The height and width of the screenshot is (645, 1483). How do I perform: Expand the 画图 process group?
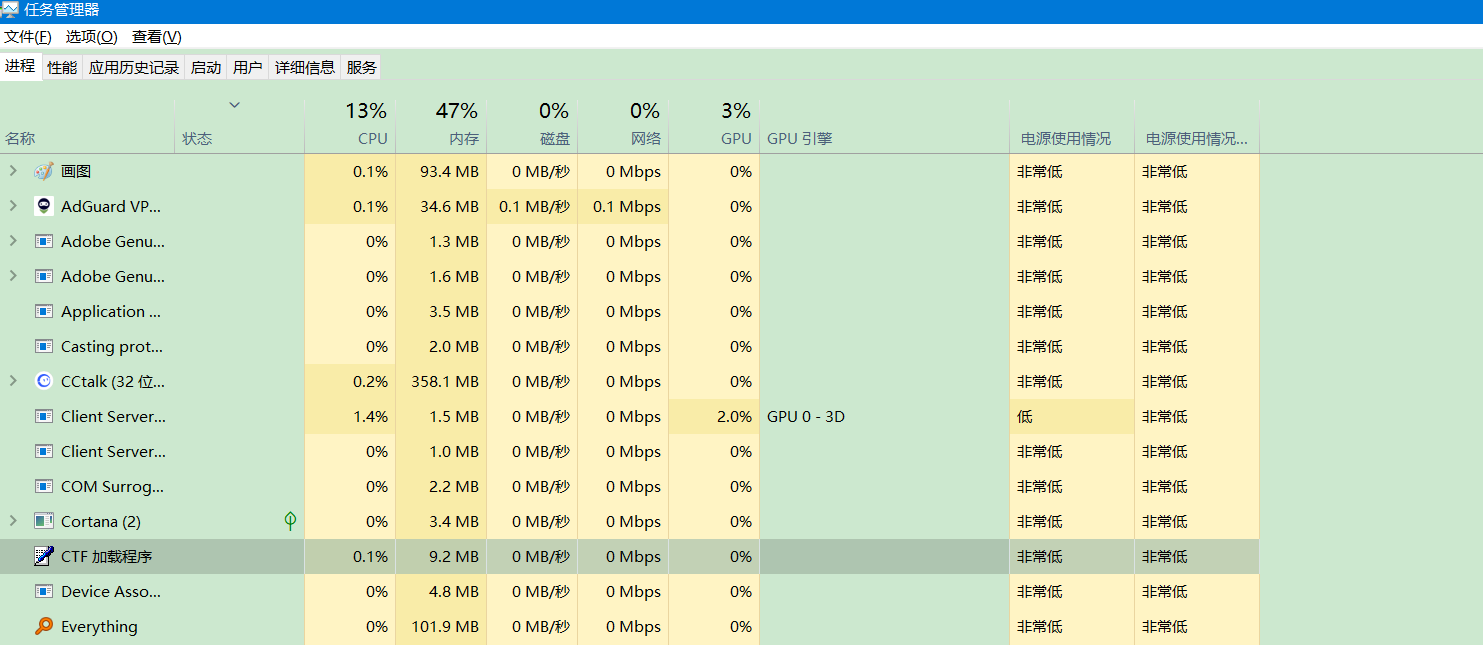pyautogui.click(x=13, y=171)
